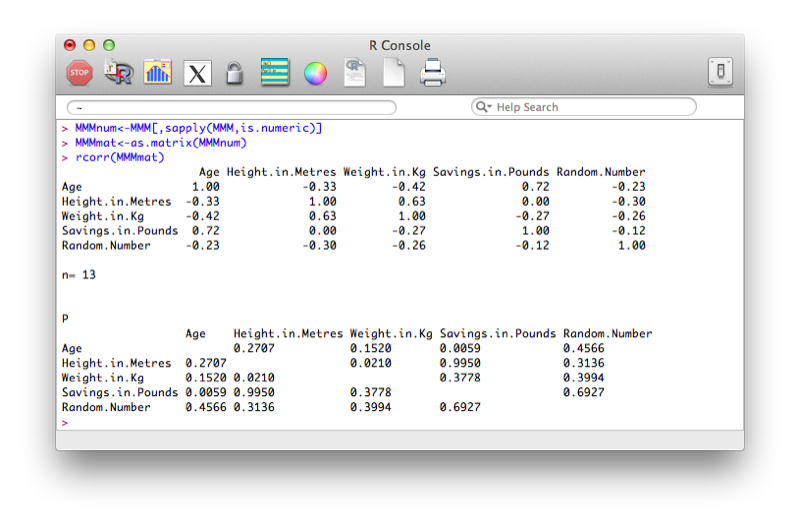
Task: Click the Help Search field
Action: coord(583,107)
